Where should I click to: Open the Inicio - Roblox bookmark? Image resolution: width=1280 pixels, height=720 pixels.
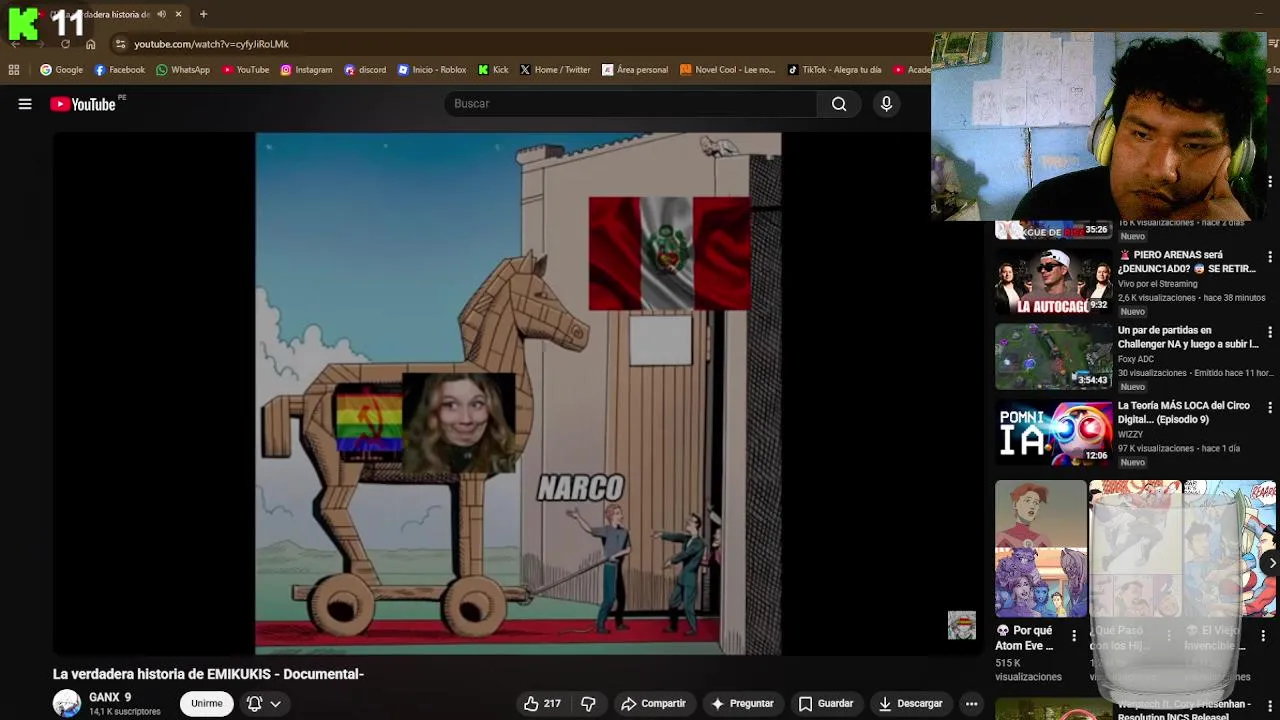coord(432,70)
